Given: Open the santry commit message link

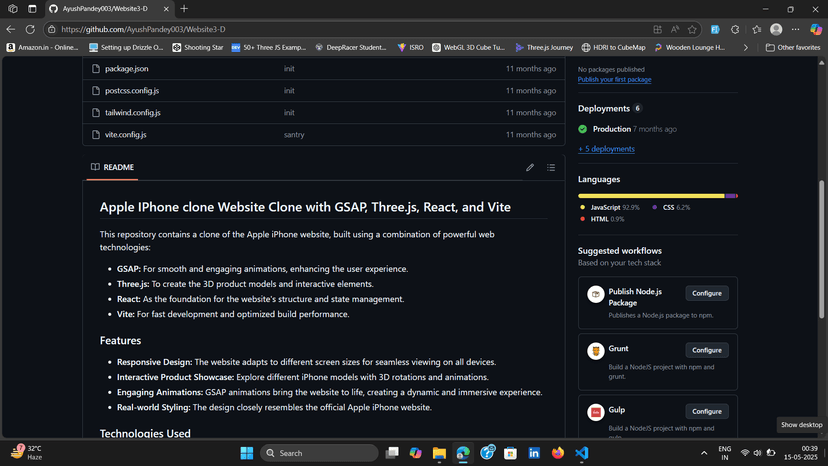Looking at the screenshot, I should [294, 135].
